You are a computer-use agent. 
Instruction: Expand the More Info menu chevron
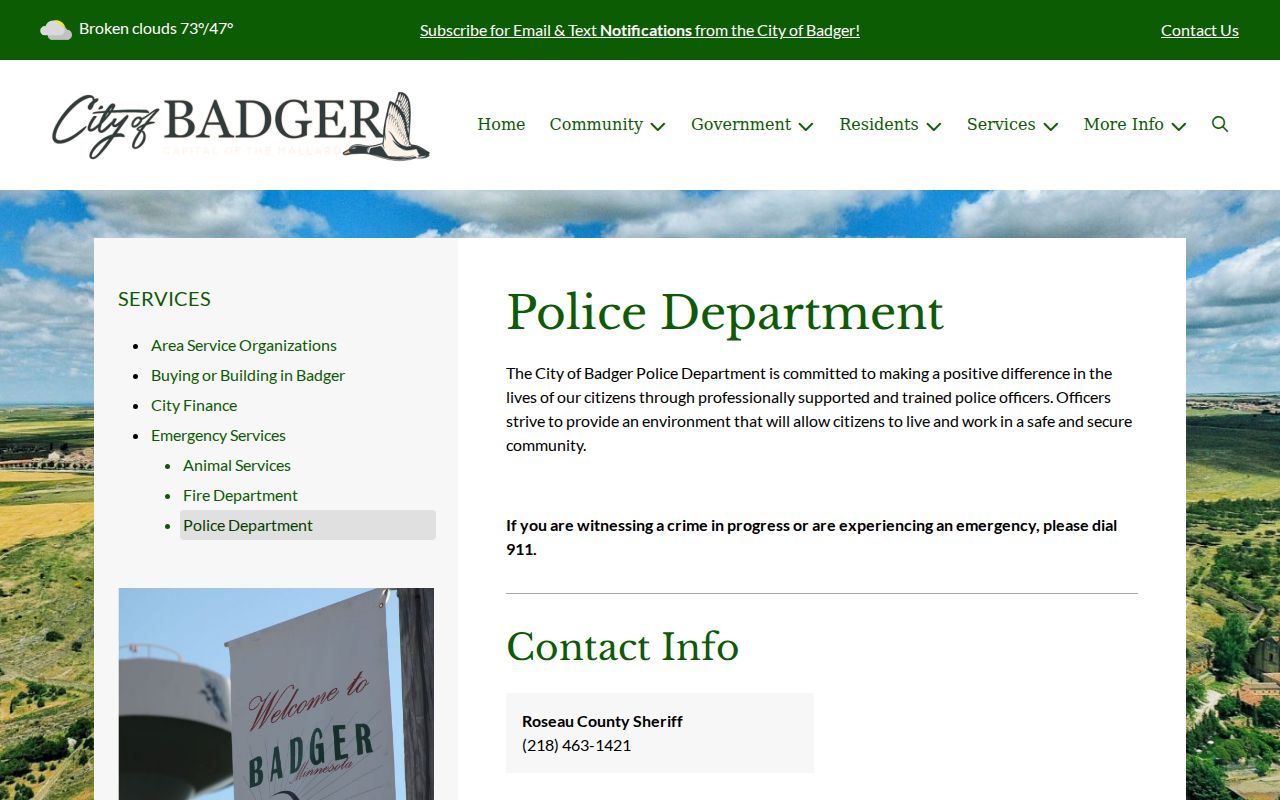tap(1179, 126)
